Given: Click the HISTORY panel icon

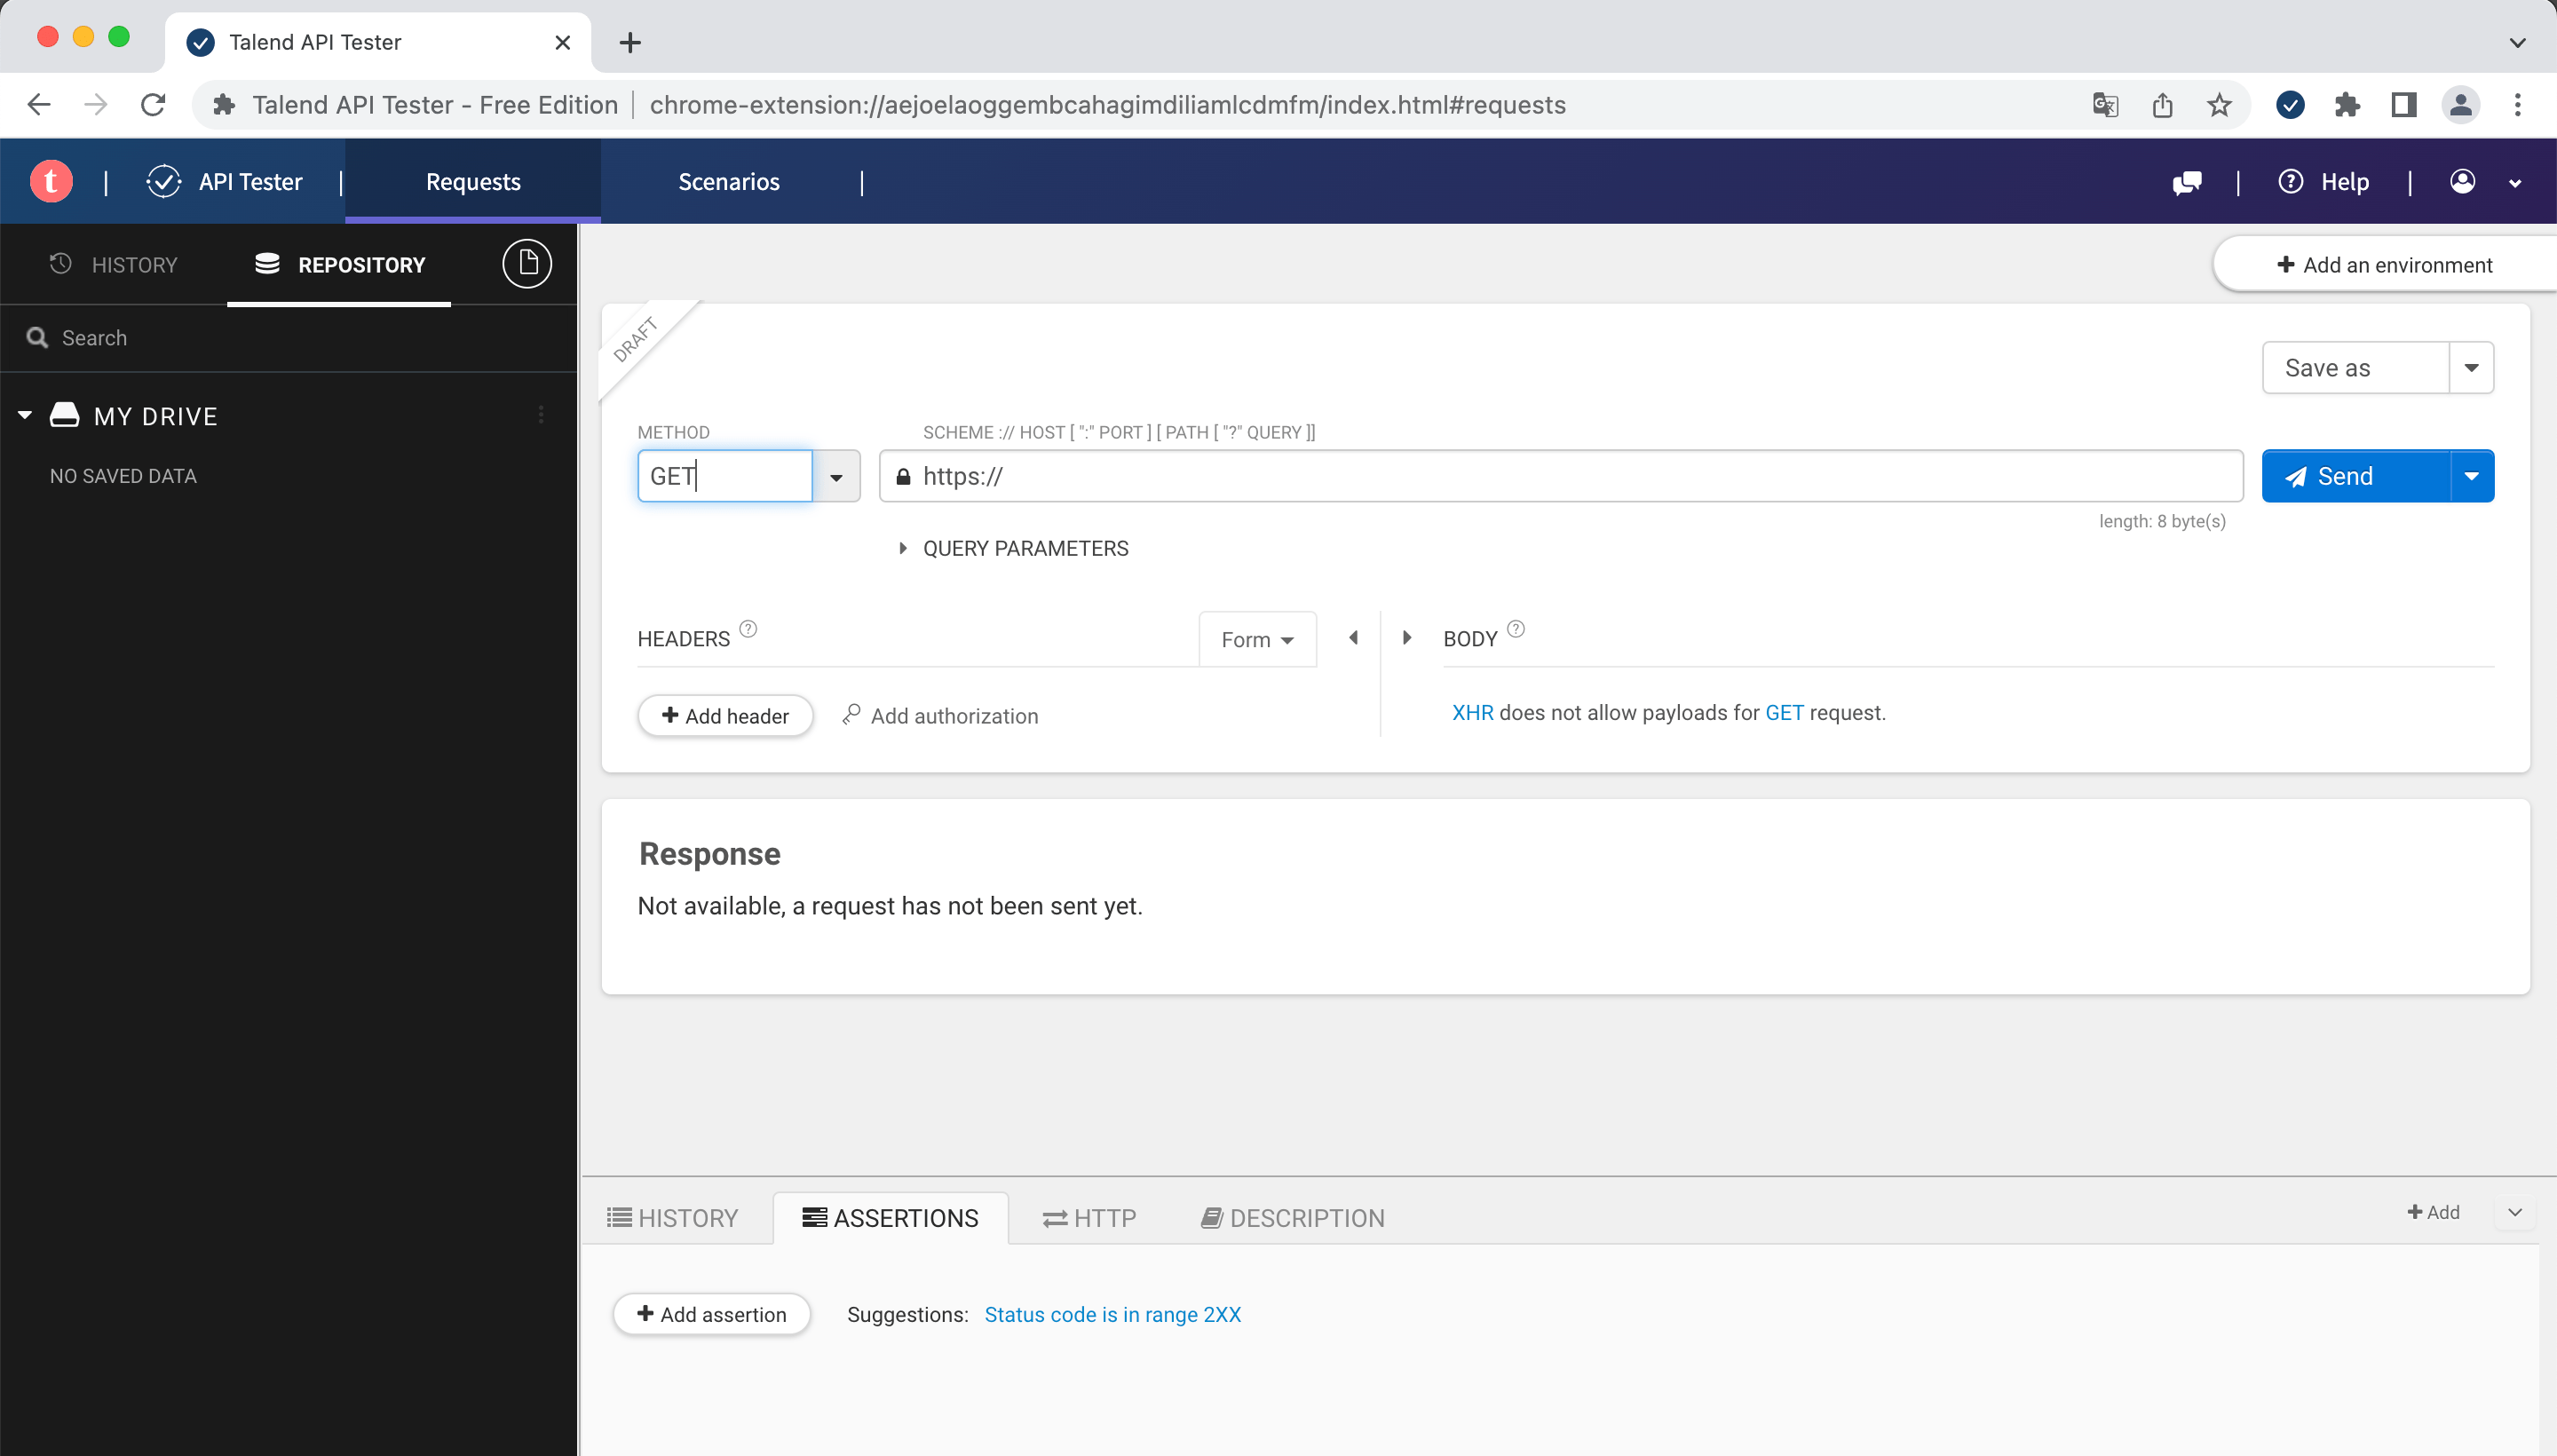Looking at the screenshot, I should click(x=115, y=264).
